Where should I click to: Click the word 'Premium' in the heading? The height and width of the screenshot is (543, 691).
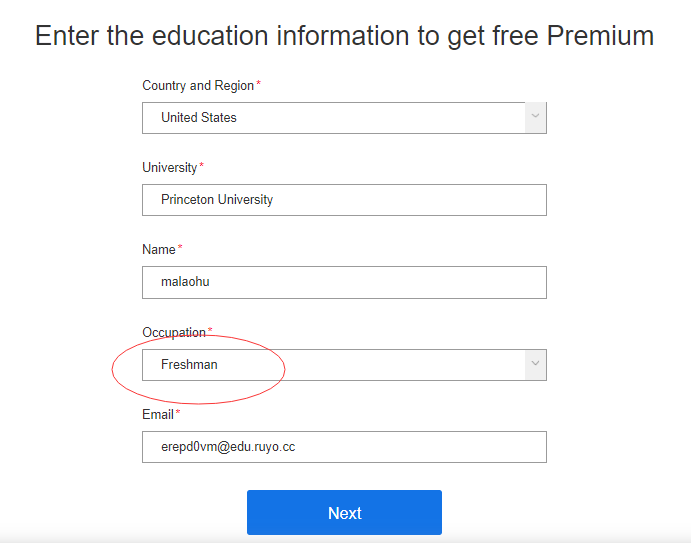[600, 36]
